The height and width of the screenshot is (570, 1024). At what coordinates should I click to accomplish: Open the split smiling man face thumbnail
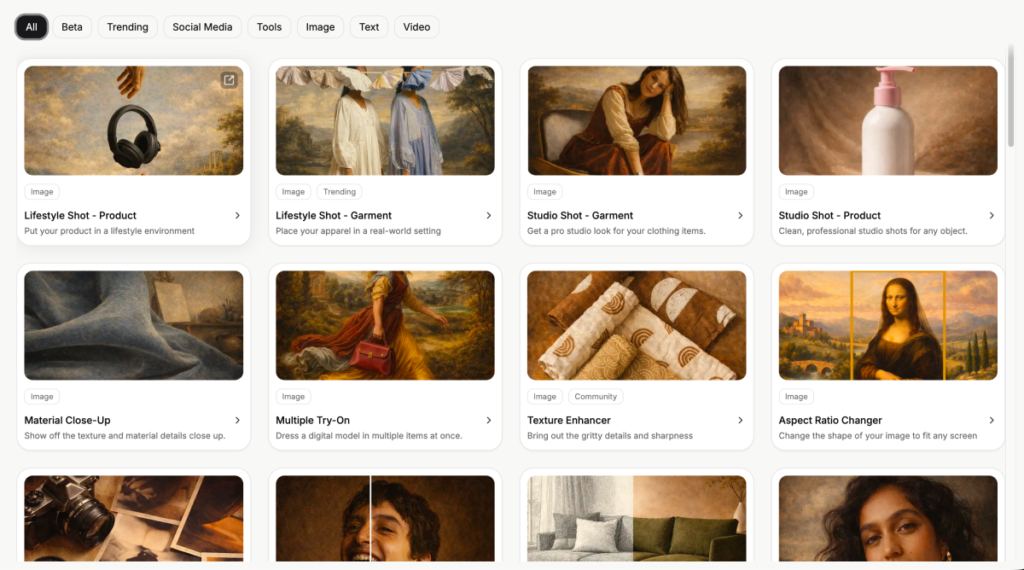click(x=385, y=518)
